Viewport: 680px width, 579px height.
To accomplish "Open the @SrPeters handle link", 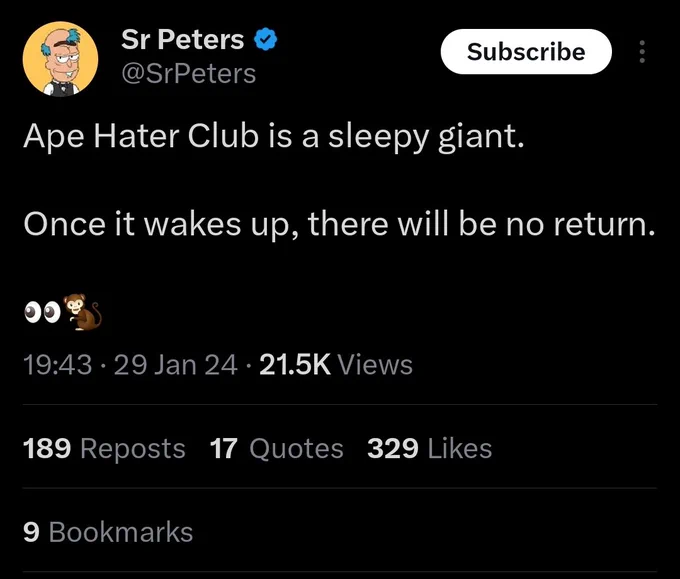I will tap(189, 74).
